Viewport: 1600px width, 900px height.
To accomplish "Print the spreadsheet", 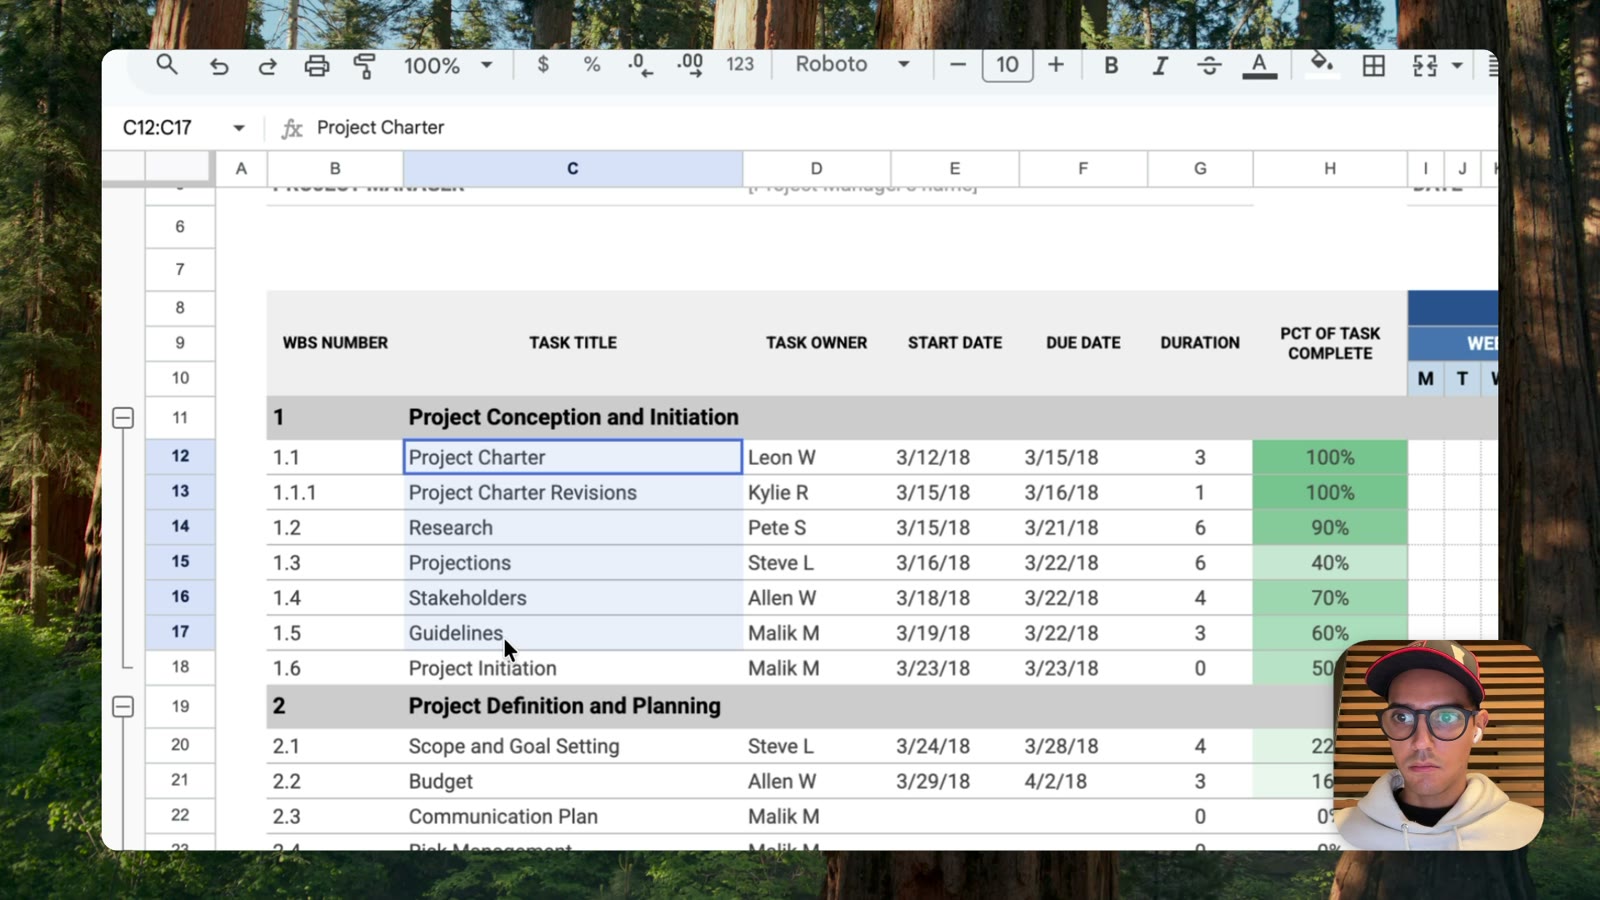I will click(x=316, y=66).
